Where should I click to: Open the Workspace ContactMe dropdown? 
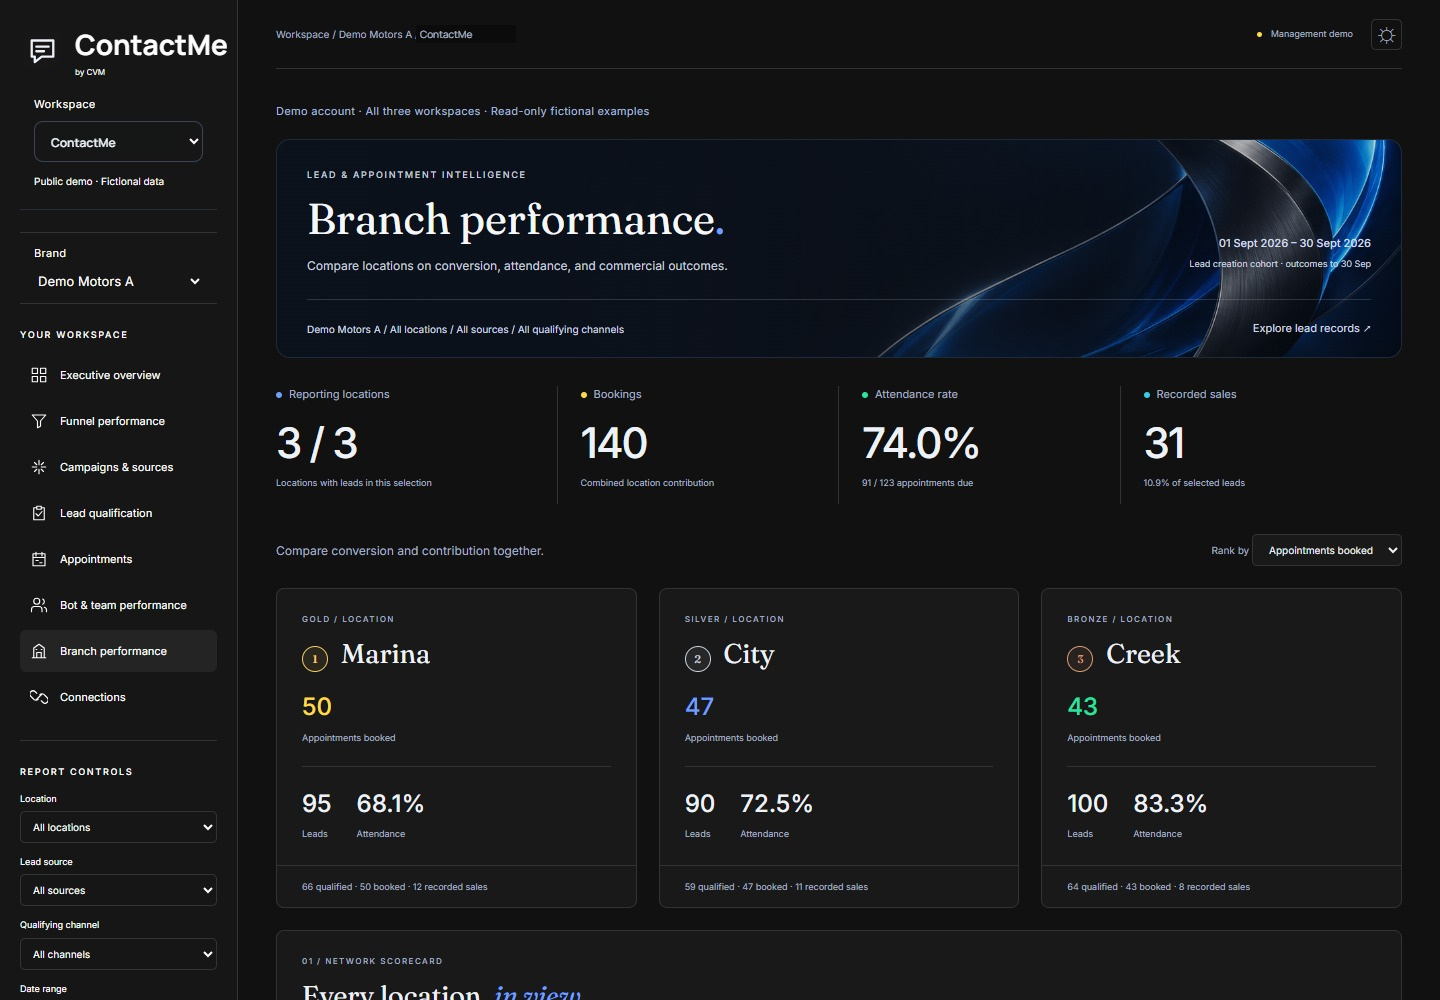pos(118,142)
